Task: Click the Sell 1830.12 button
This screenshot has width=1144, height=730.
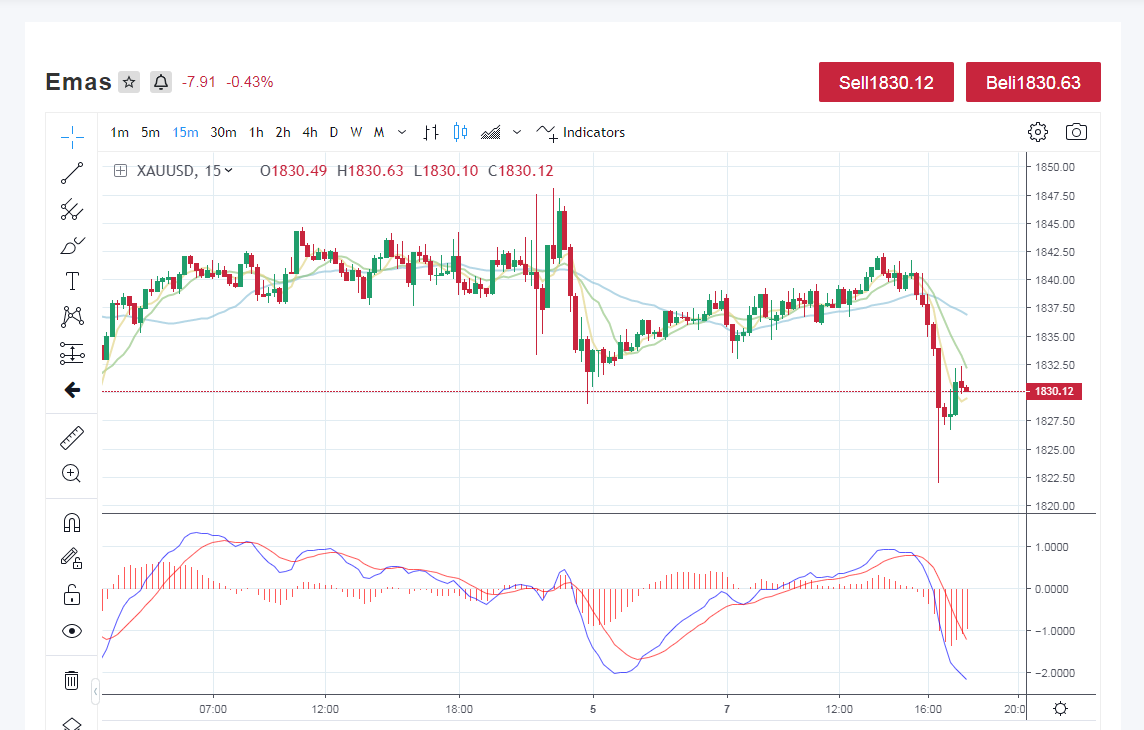Action: click(885, 82)
